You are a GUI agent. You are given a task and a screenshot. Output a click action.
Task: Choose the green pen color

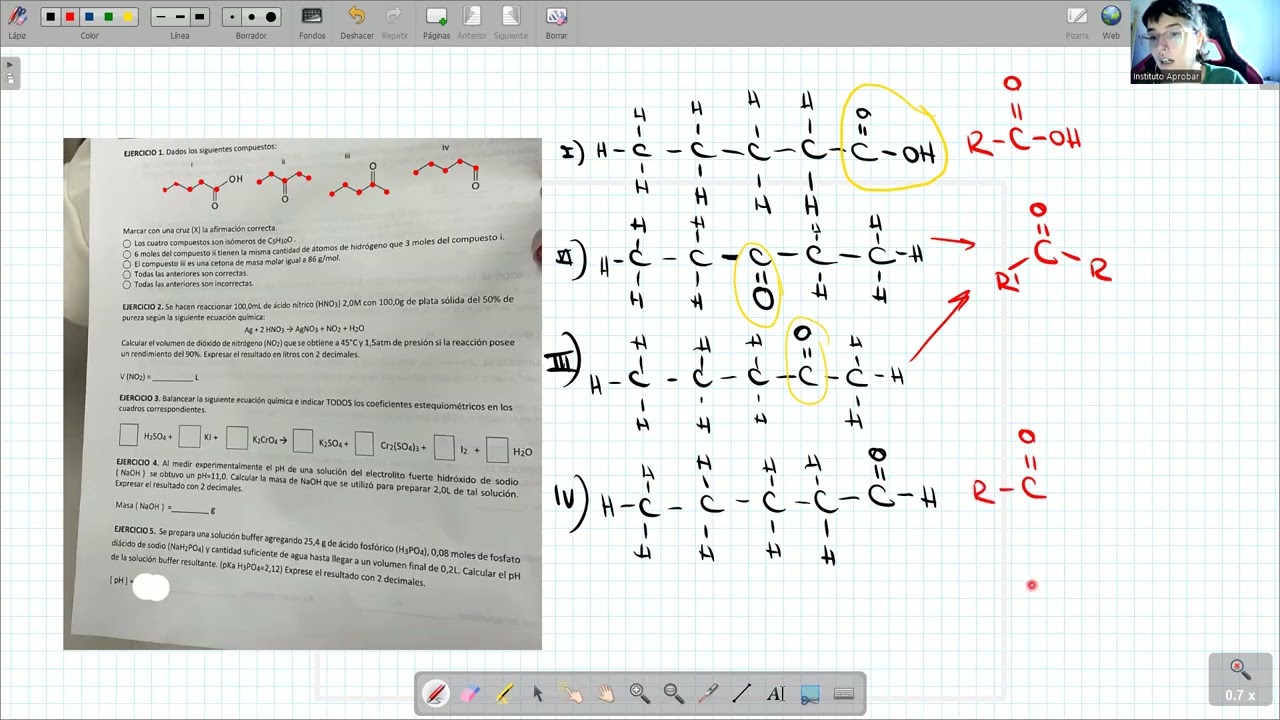pos(108,17)
